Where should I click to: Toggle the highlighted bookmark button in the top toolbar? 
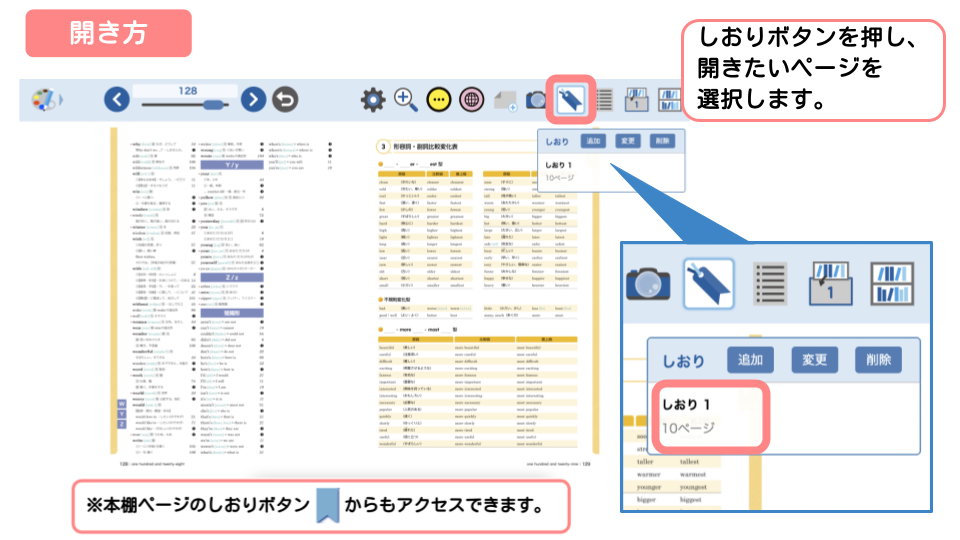570,100
